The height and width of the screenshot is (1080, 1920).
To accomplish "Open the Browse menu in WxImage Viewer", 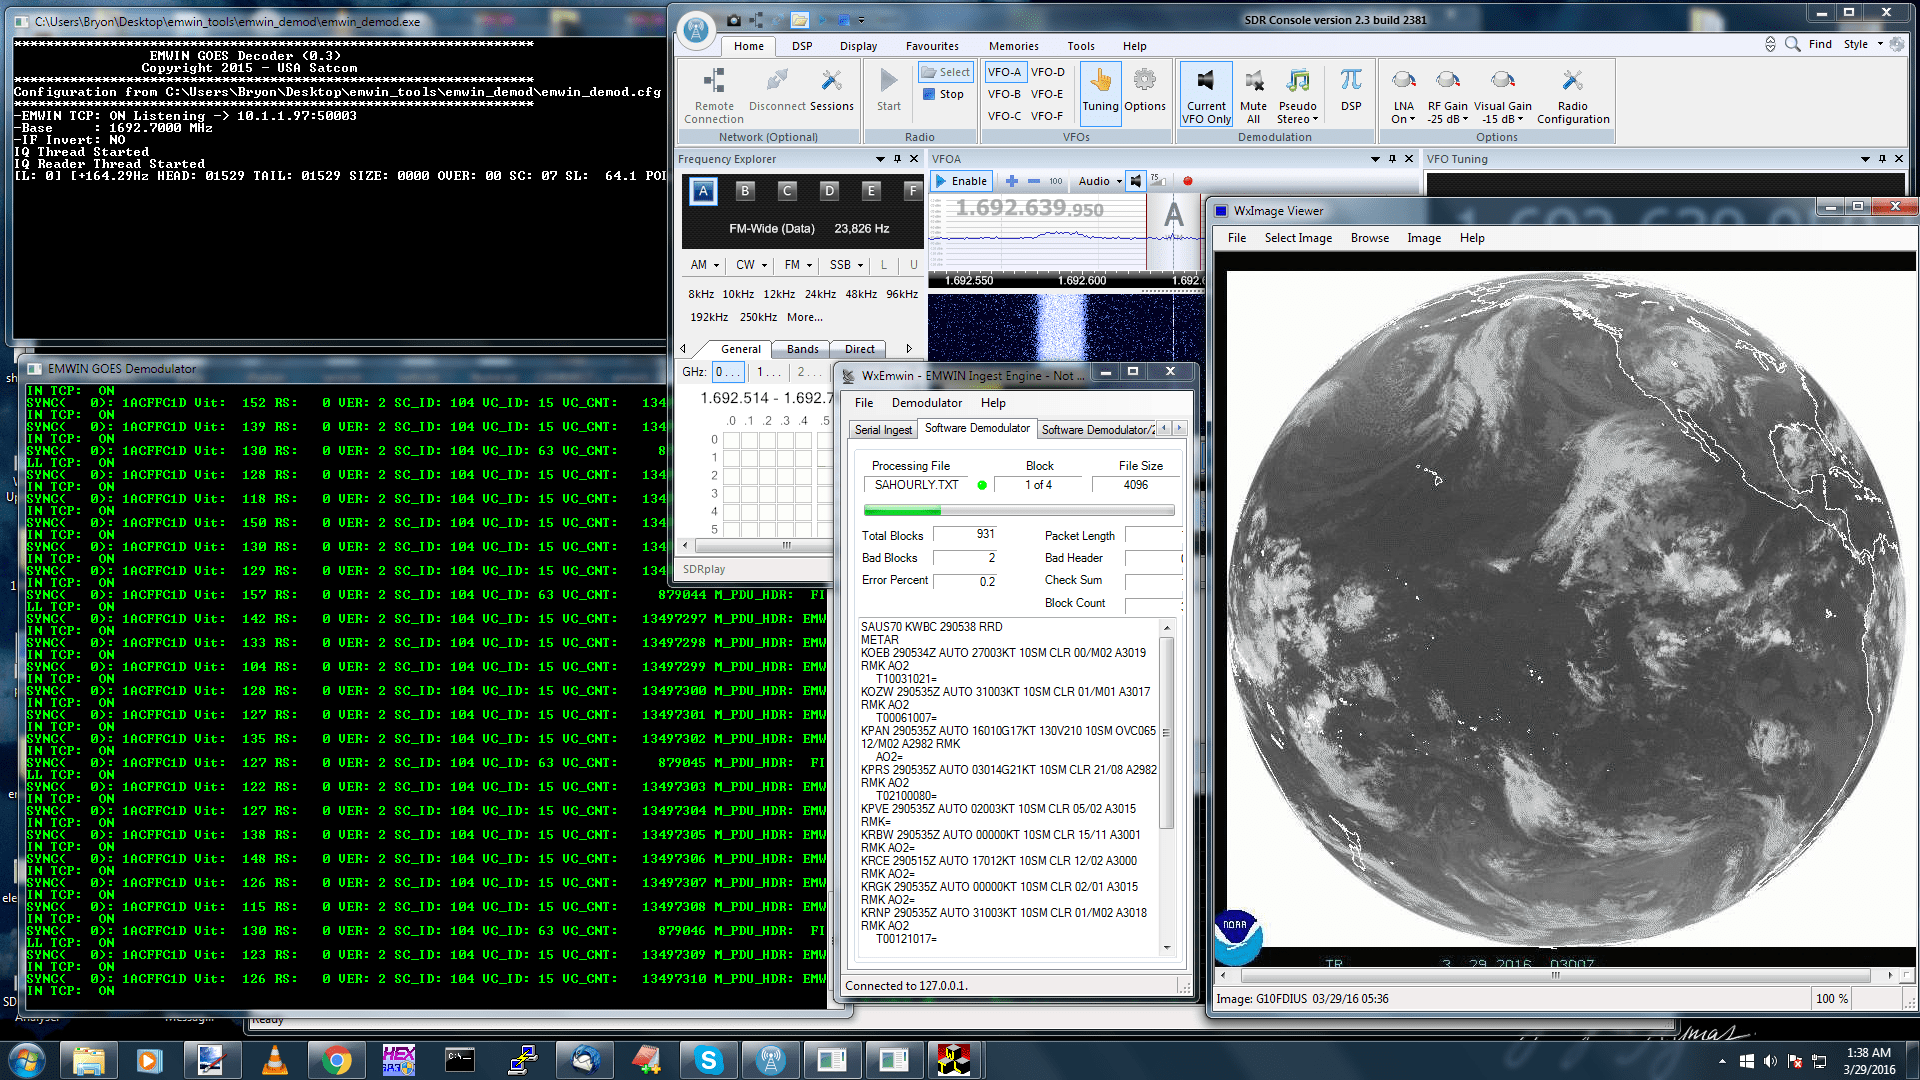I will coord(1369,238).
